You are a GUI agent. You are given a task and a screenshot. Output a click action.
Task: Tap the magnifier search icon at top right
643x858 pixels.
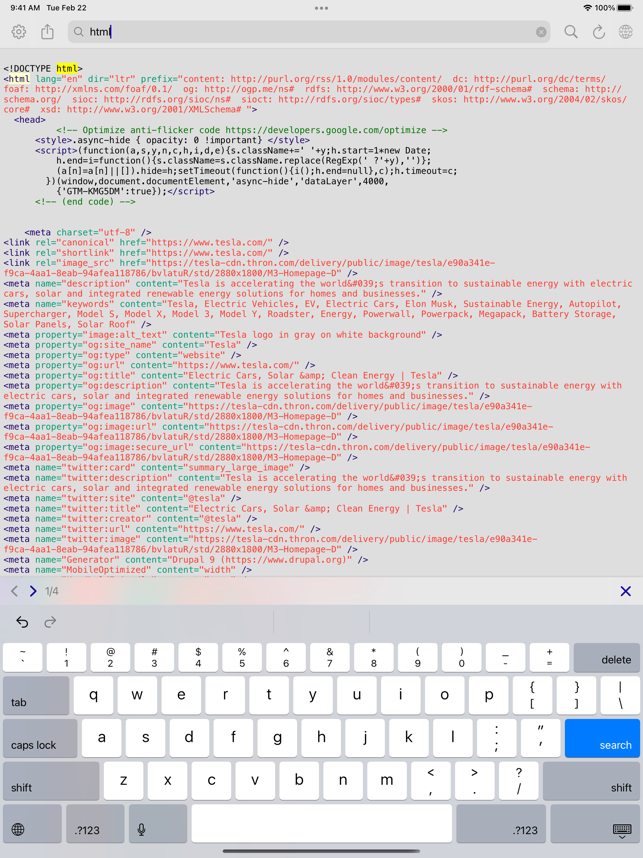[x=571, y=32]
